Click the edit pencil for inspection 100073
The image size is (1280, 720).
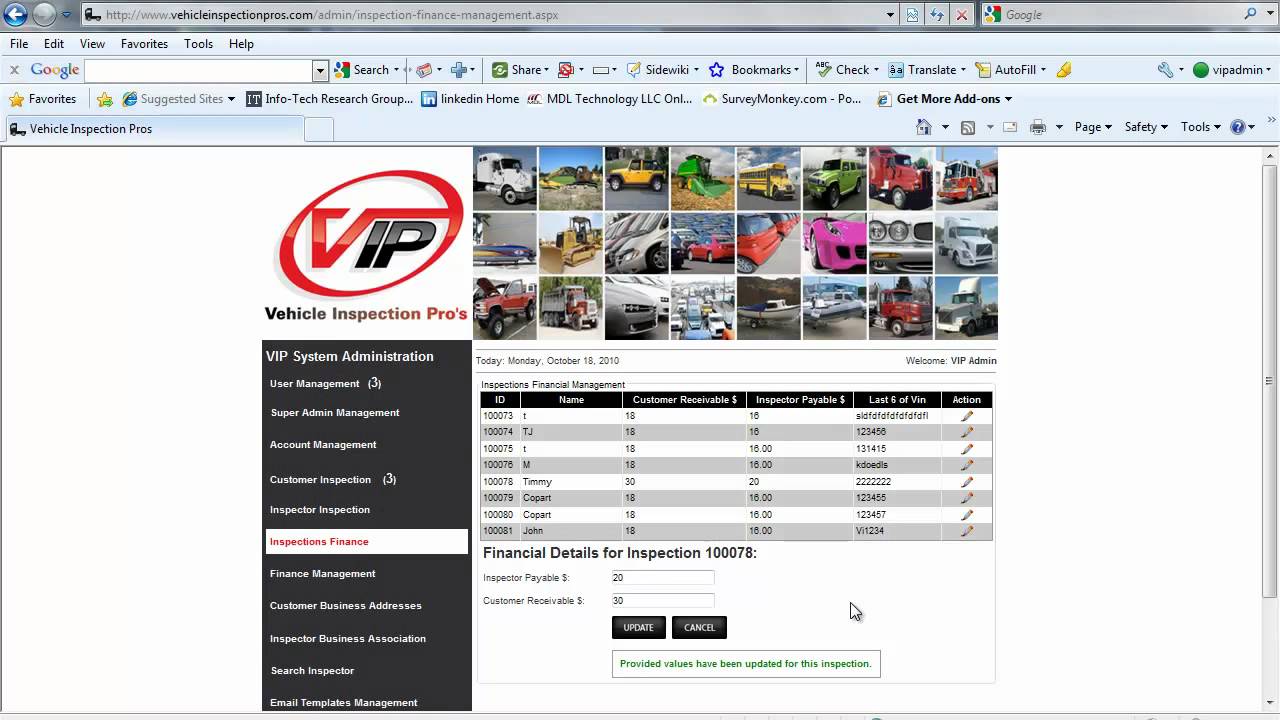point(967,416)
